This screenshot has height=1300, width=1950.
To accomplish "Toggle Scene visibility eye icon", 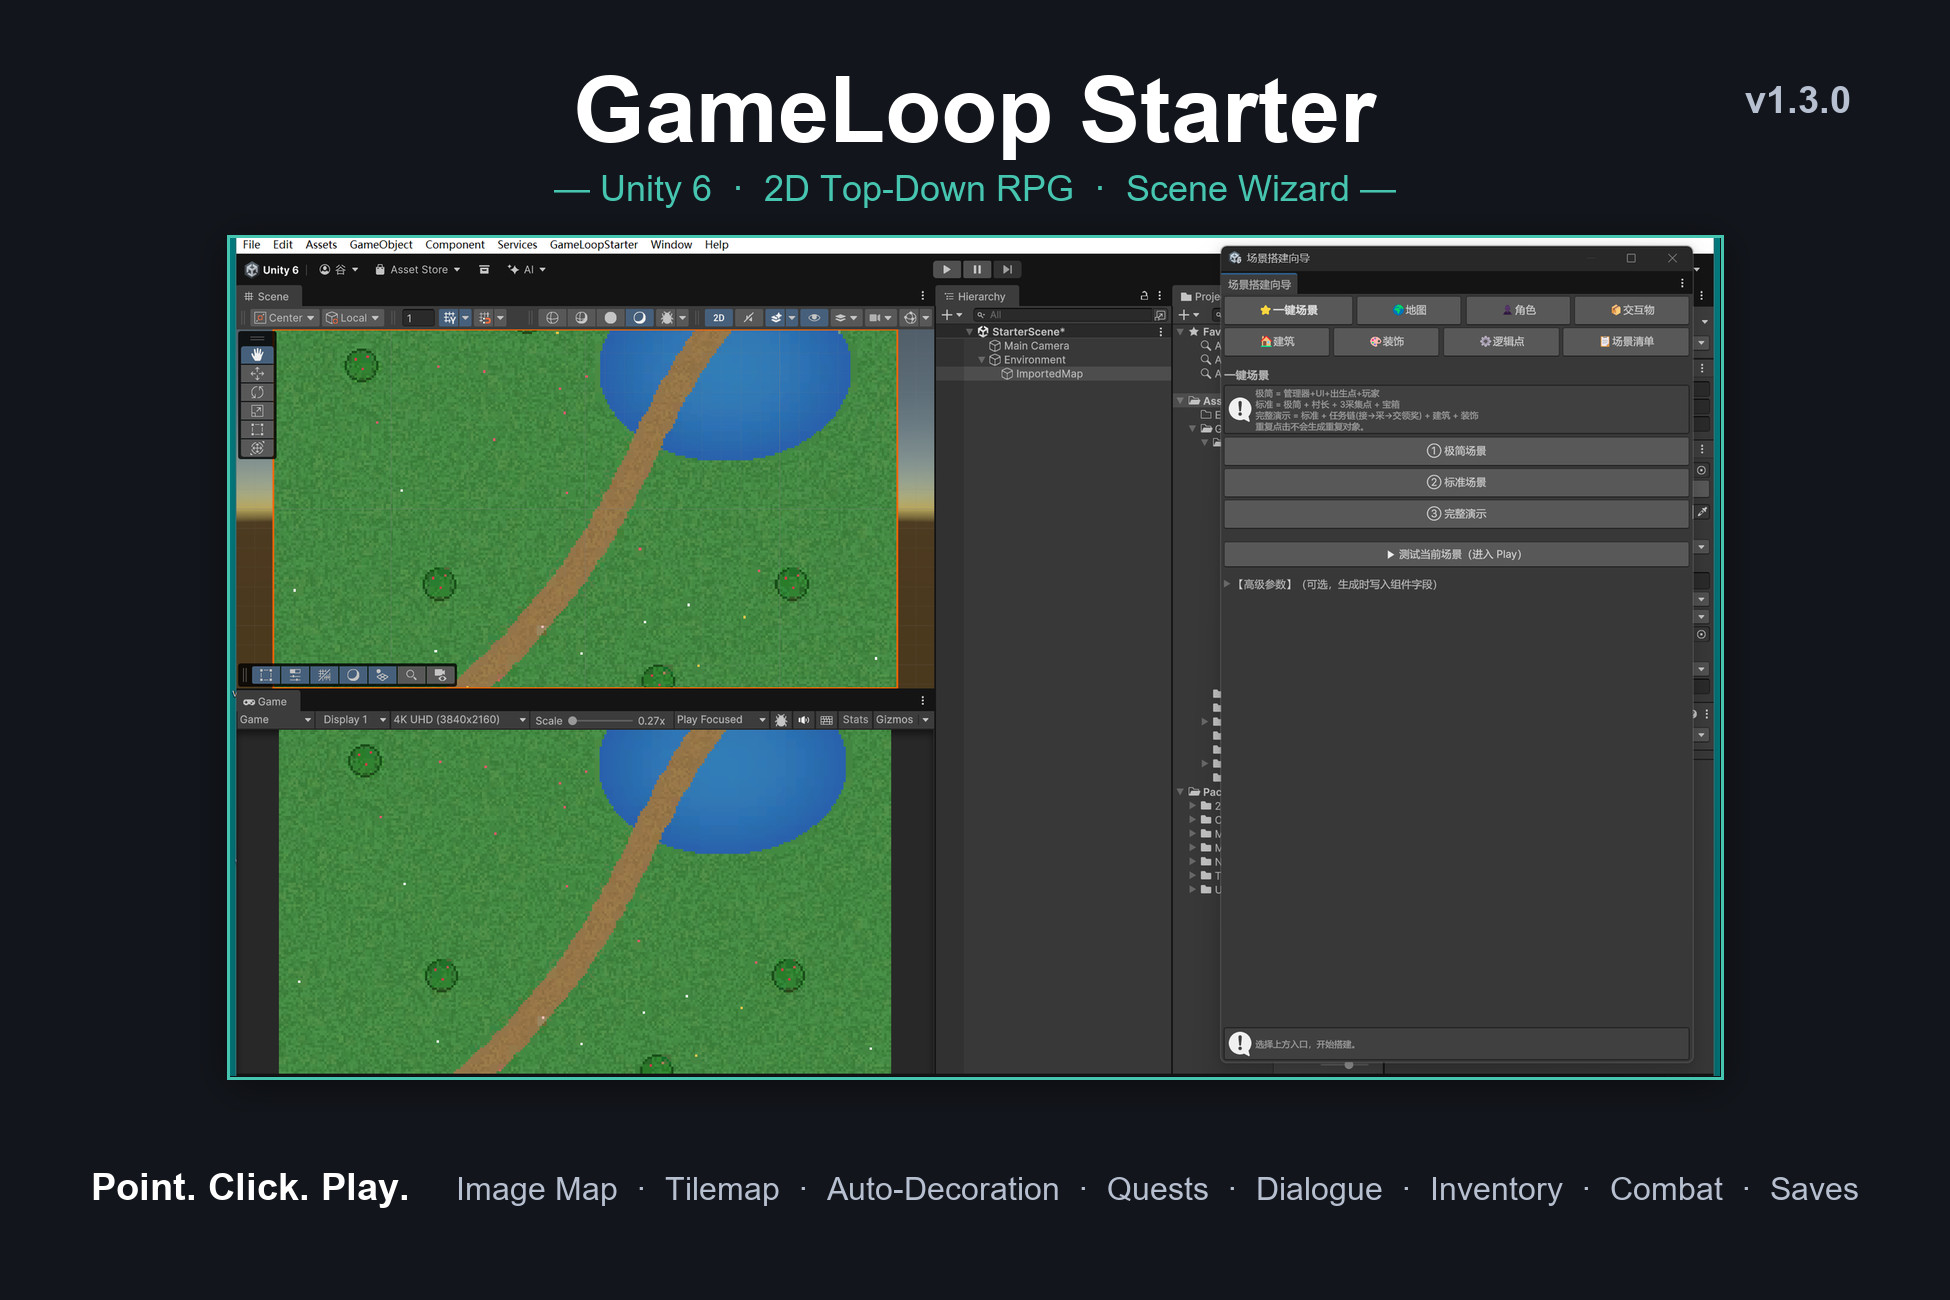I will coord(814,318).
